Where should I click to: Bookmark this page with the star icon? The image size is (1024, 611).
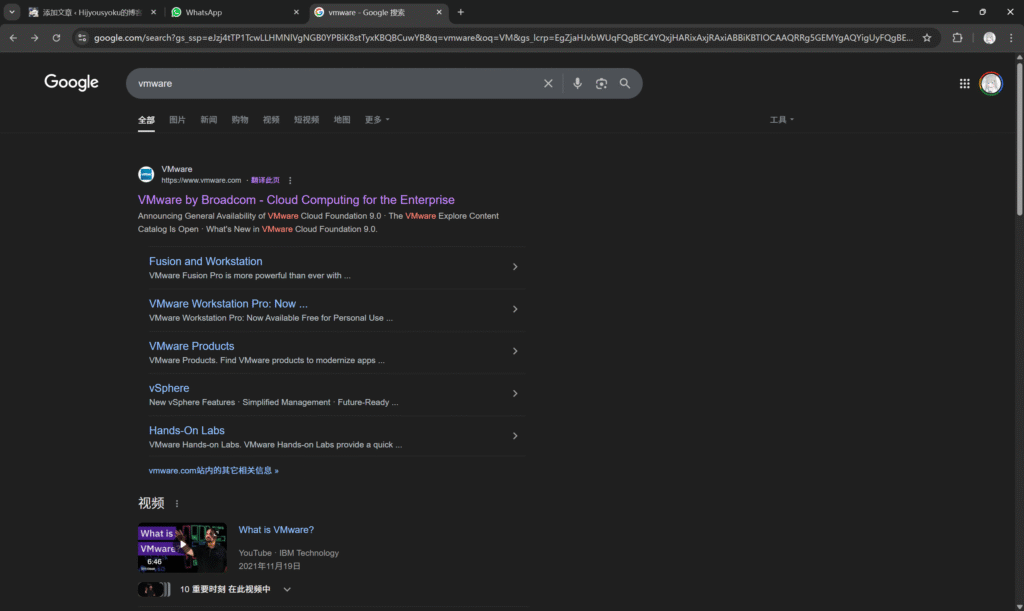point(927,38)
